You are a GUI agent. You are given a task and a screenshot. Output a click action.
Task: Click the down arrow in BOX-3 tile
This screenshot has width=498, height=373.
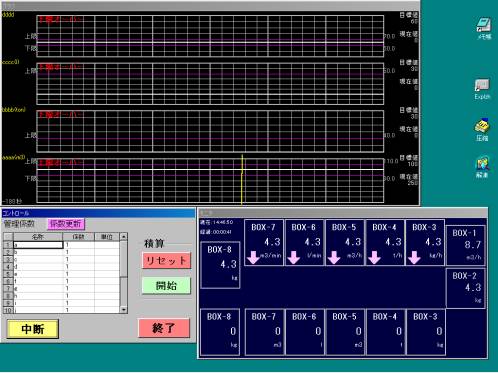[414, 258]
